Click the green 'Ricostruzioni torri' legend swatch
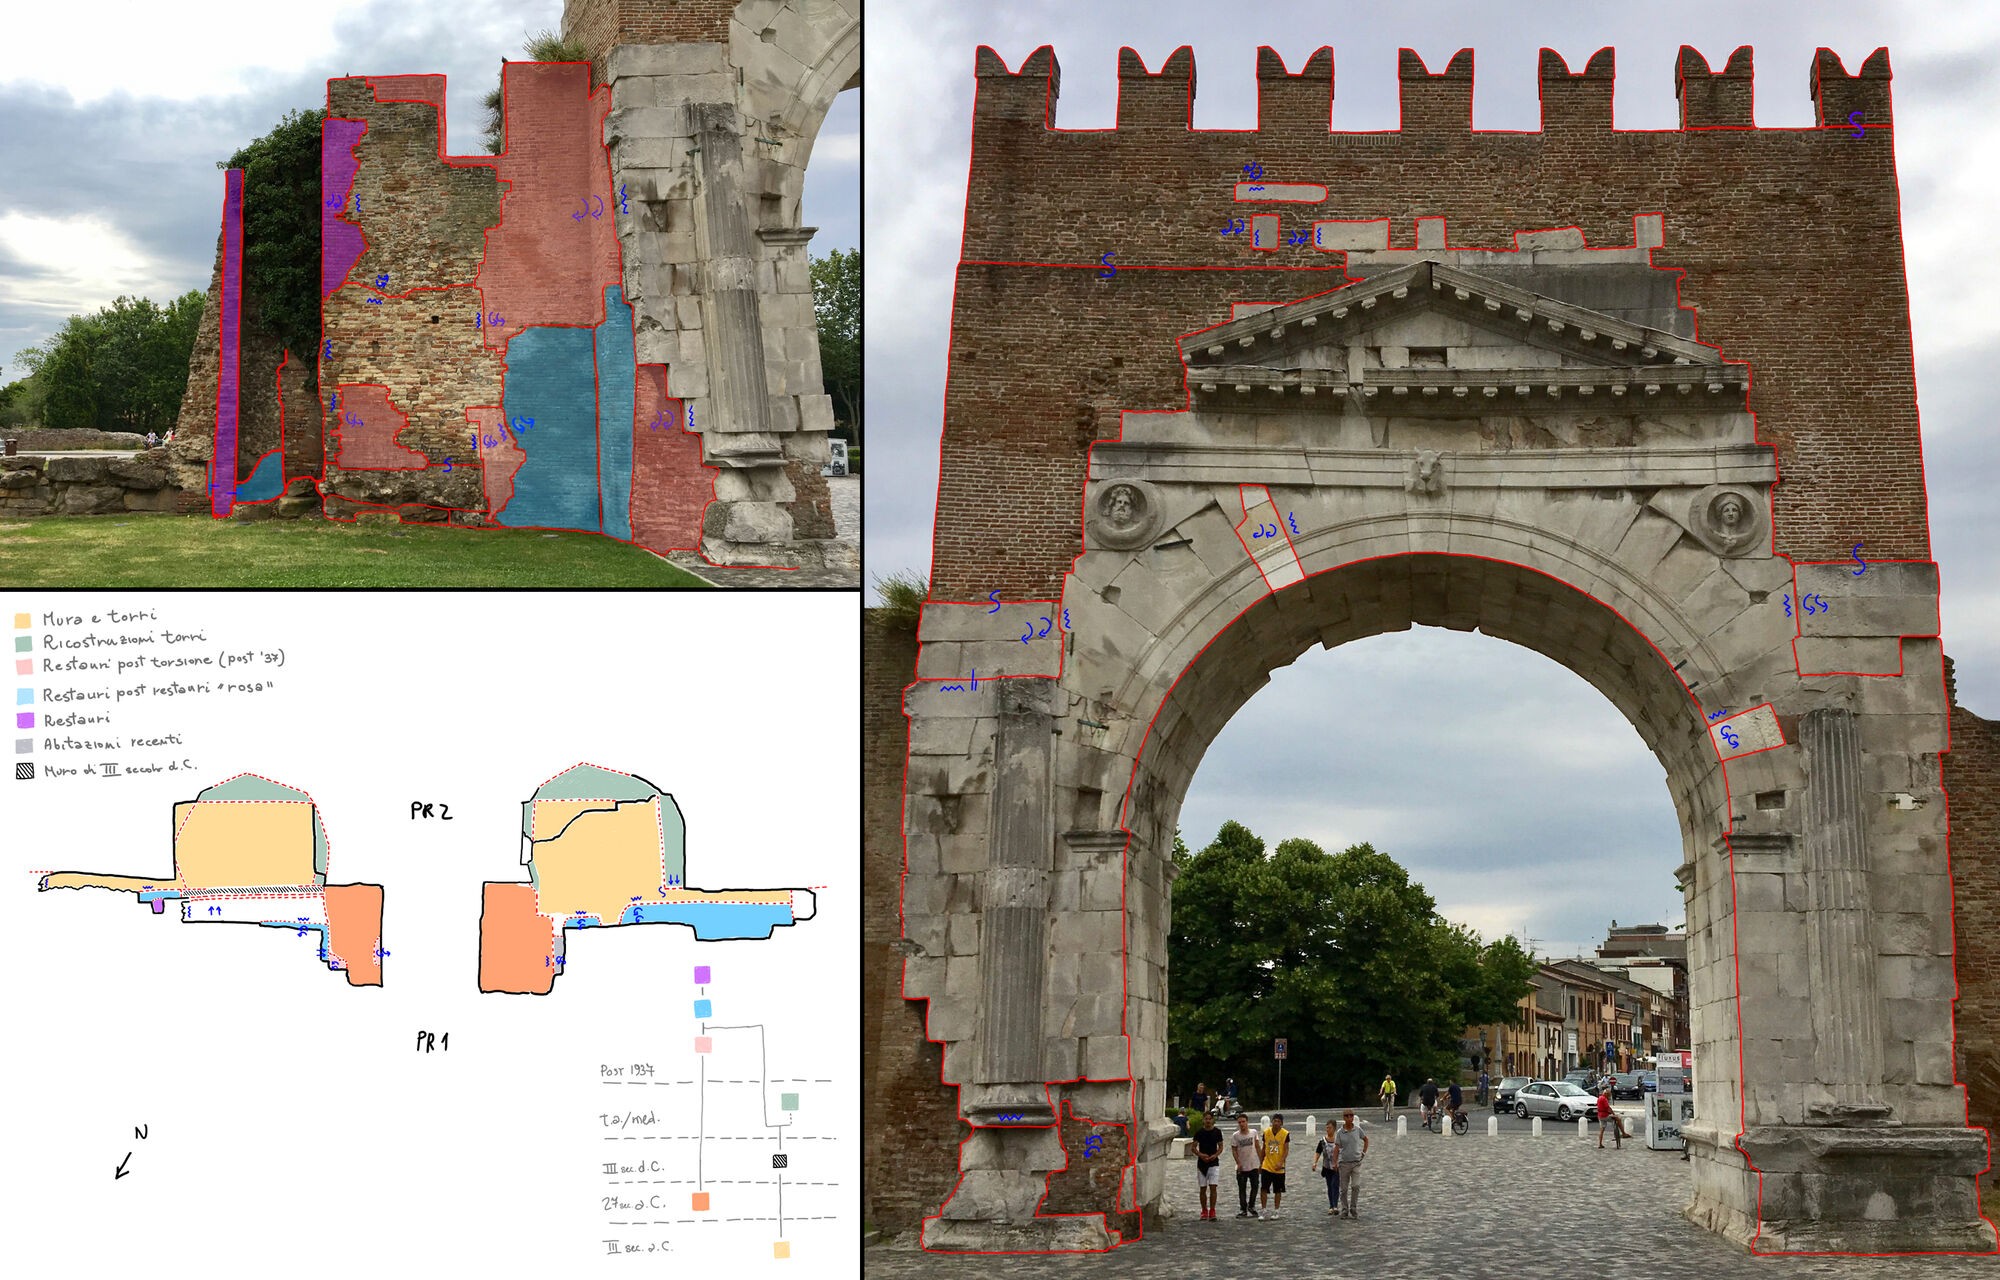Viewport: 2000px width, 1280px height. coord(23,643)
